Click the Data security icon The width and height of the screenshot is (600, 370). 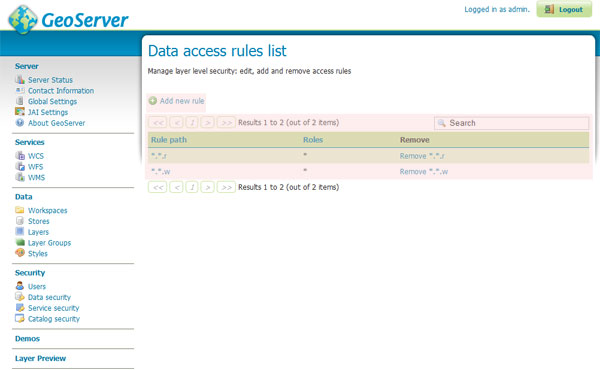tap(20, 297)
